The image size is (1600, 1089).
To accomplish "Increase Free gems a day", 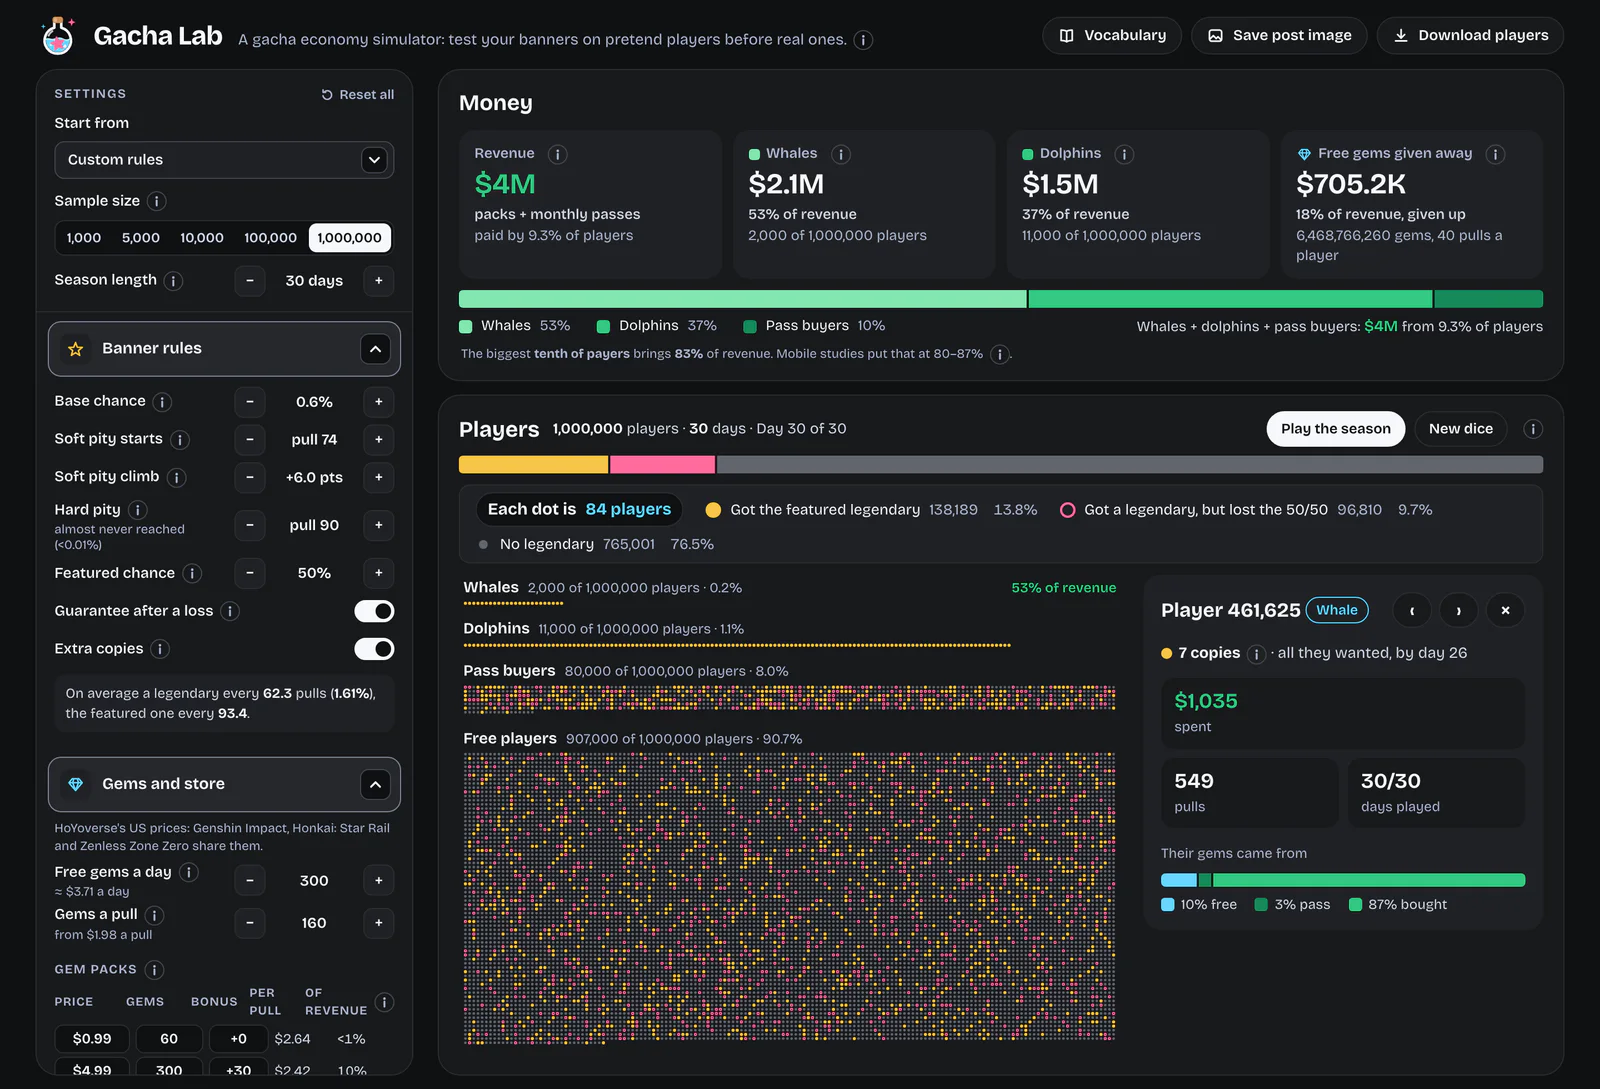I will (x=379, y=881).
